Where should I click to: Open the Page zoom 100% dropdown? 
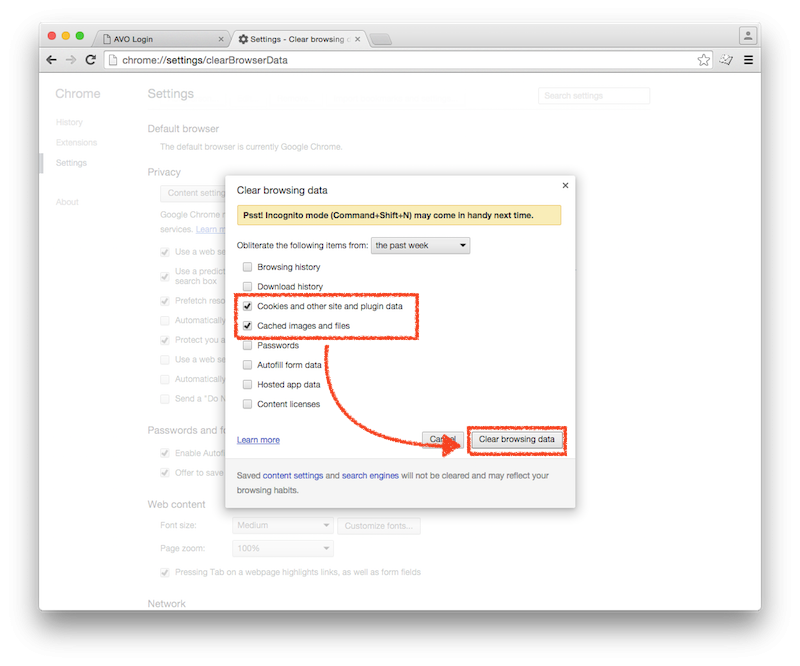tap(283, 548)
